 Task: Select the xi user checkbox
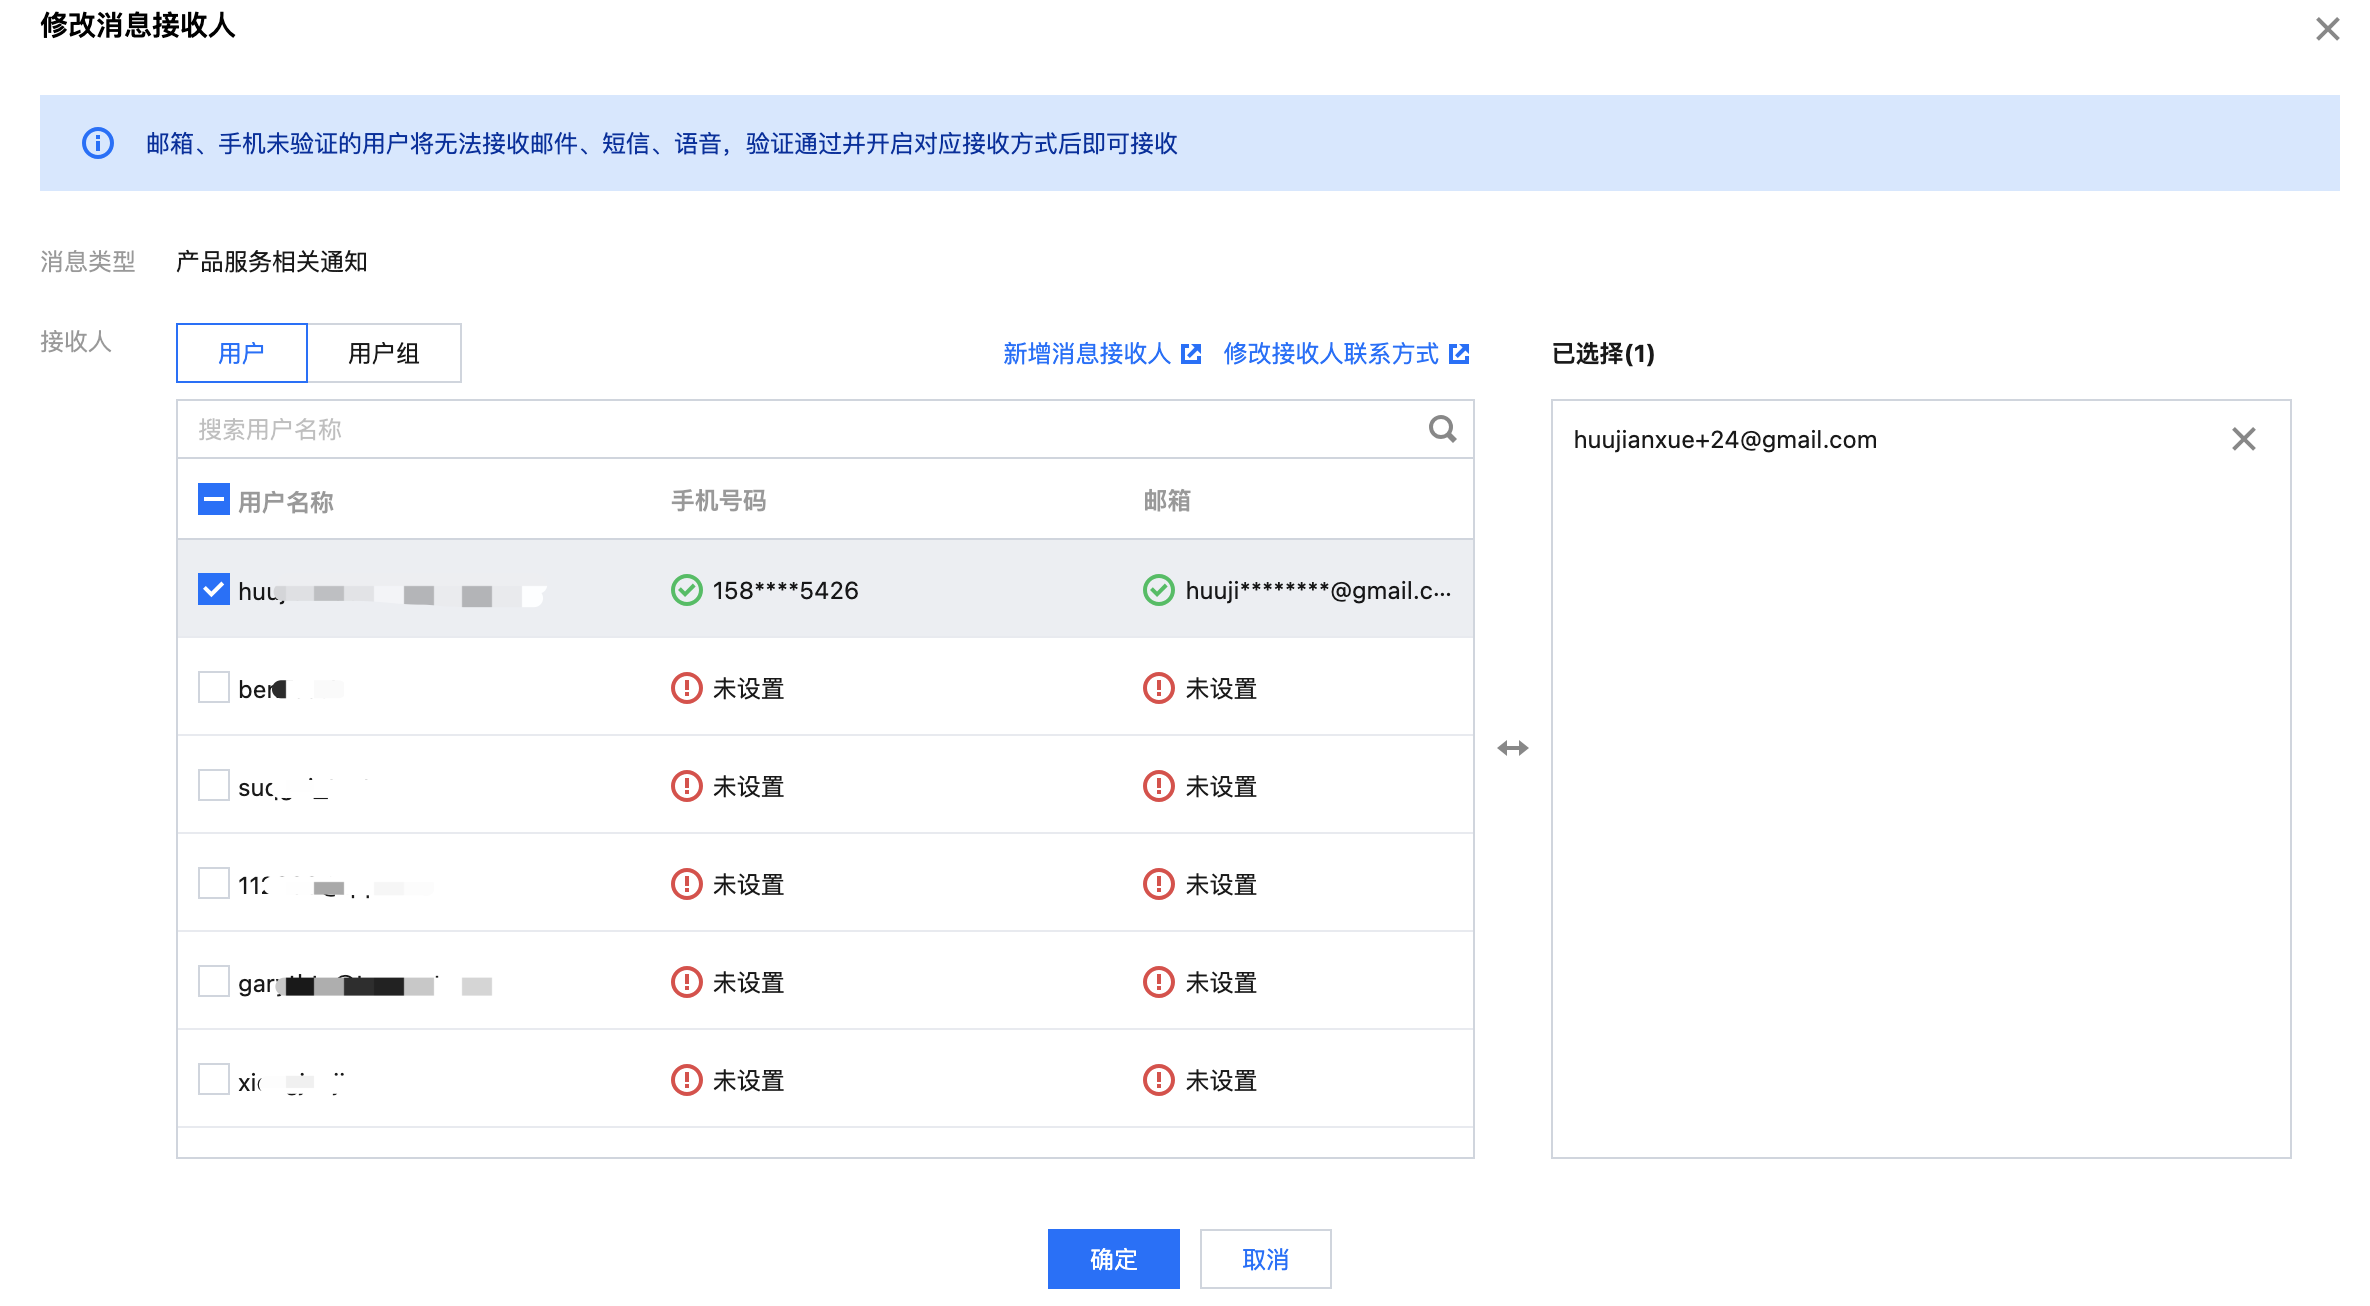pyautogui.click(x=214, y=1080)
